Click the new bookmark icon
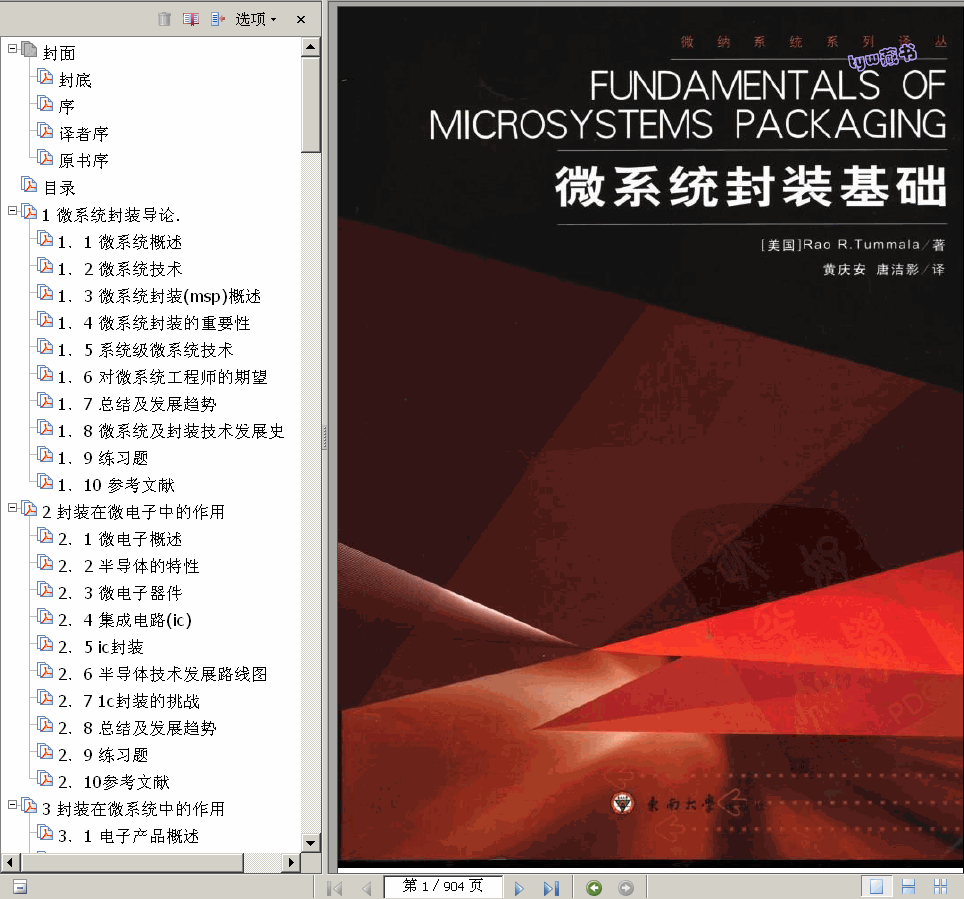Viewport: 964px width, 899px height. coord(191,19)
